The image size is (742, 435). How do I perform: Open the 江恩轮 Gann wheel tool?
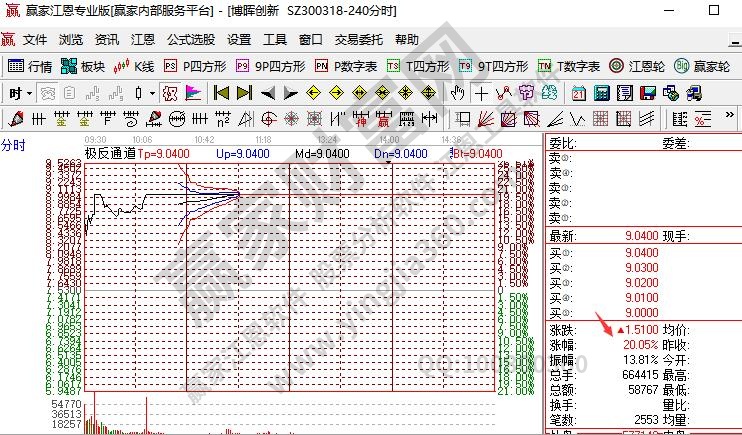coord(631,67)
